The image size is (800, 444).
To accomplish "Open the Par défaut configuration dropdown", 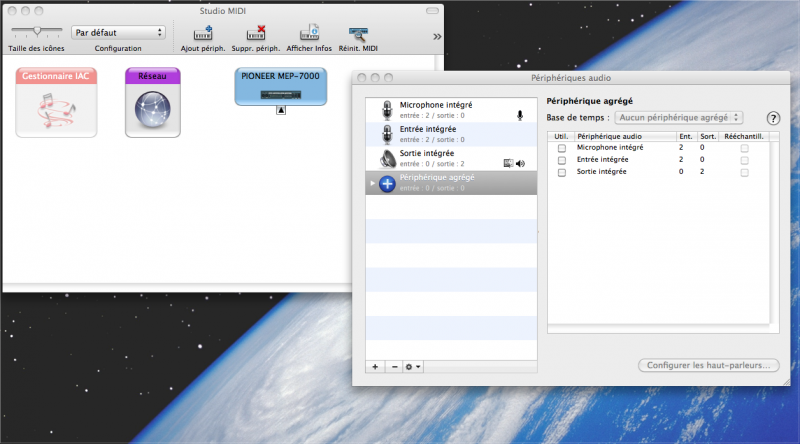I will point(118,32).
